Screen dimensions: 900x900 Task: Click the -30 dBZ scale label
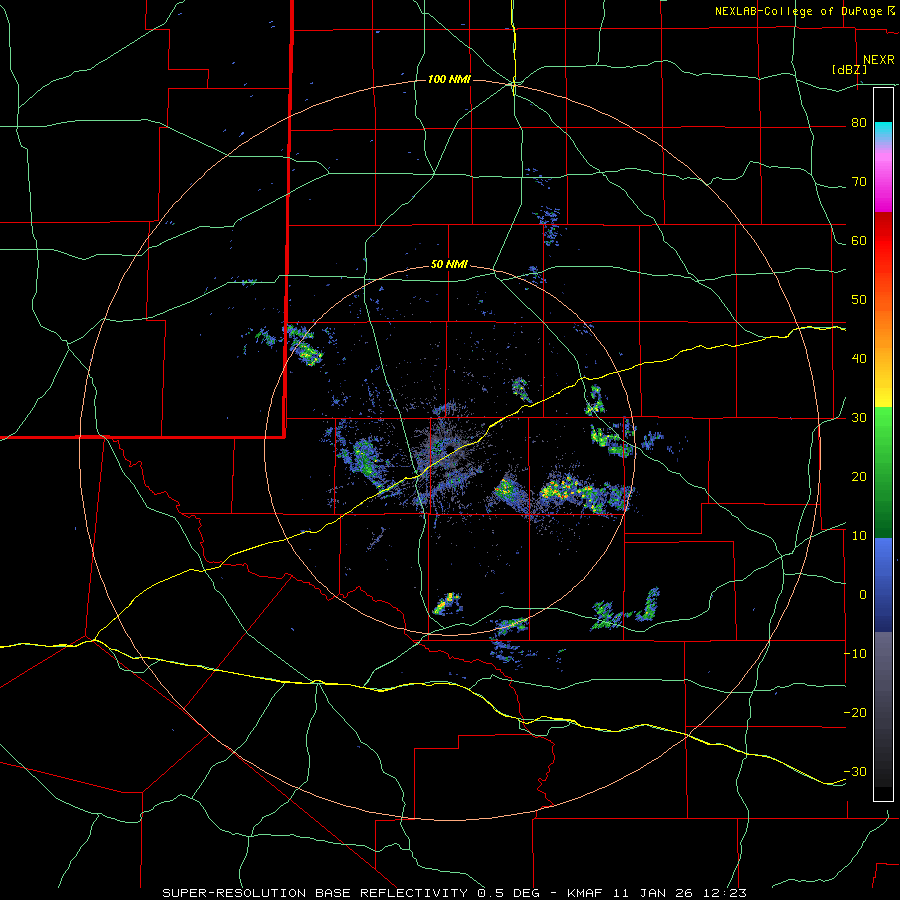855,771
